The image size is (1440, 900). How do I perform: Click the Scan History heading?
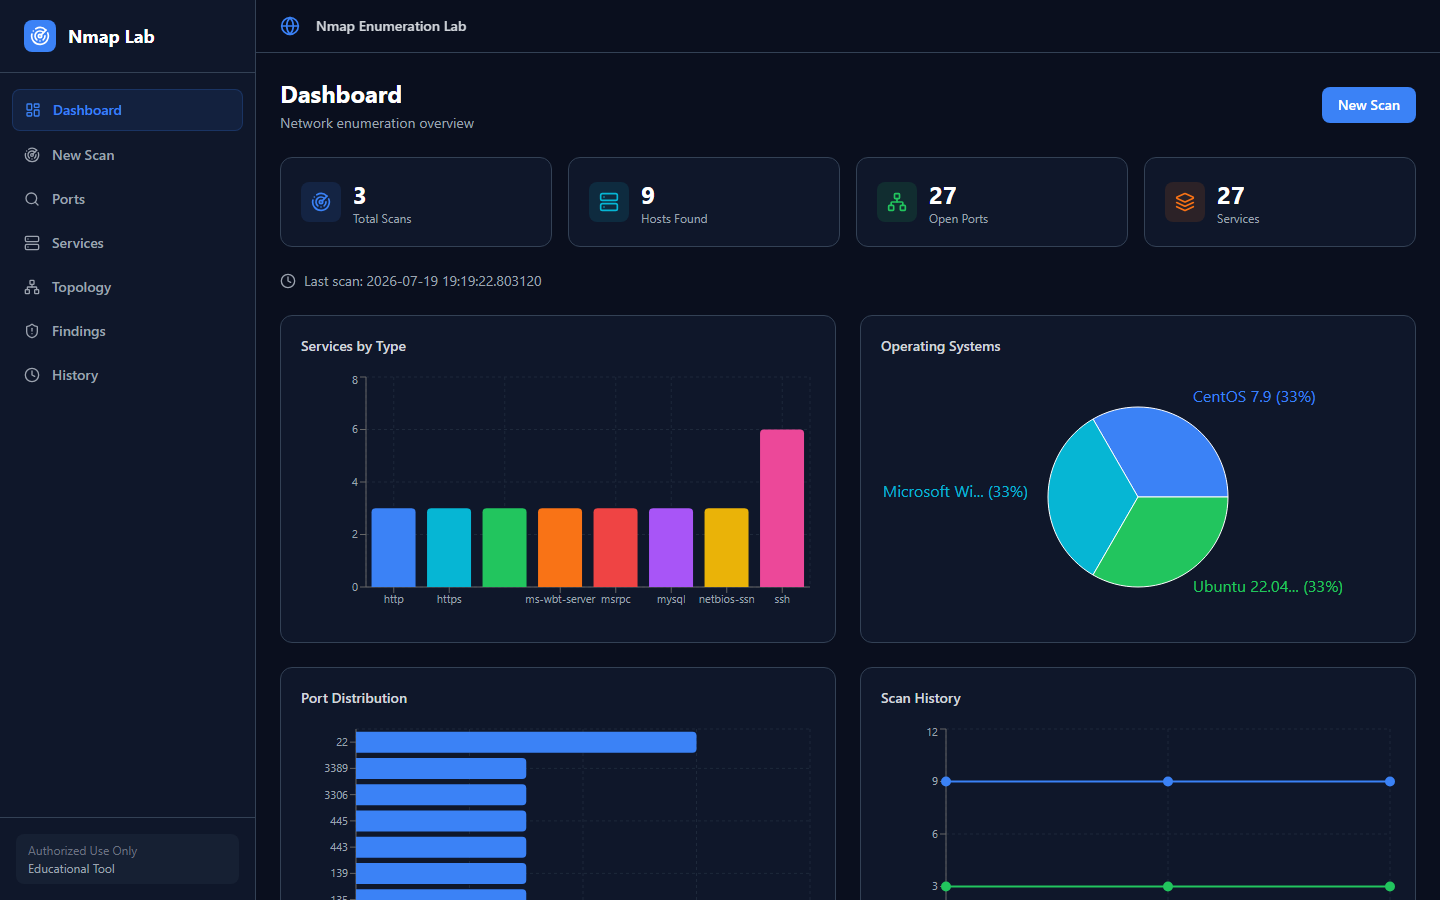[x=920, y=698]
